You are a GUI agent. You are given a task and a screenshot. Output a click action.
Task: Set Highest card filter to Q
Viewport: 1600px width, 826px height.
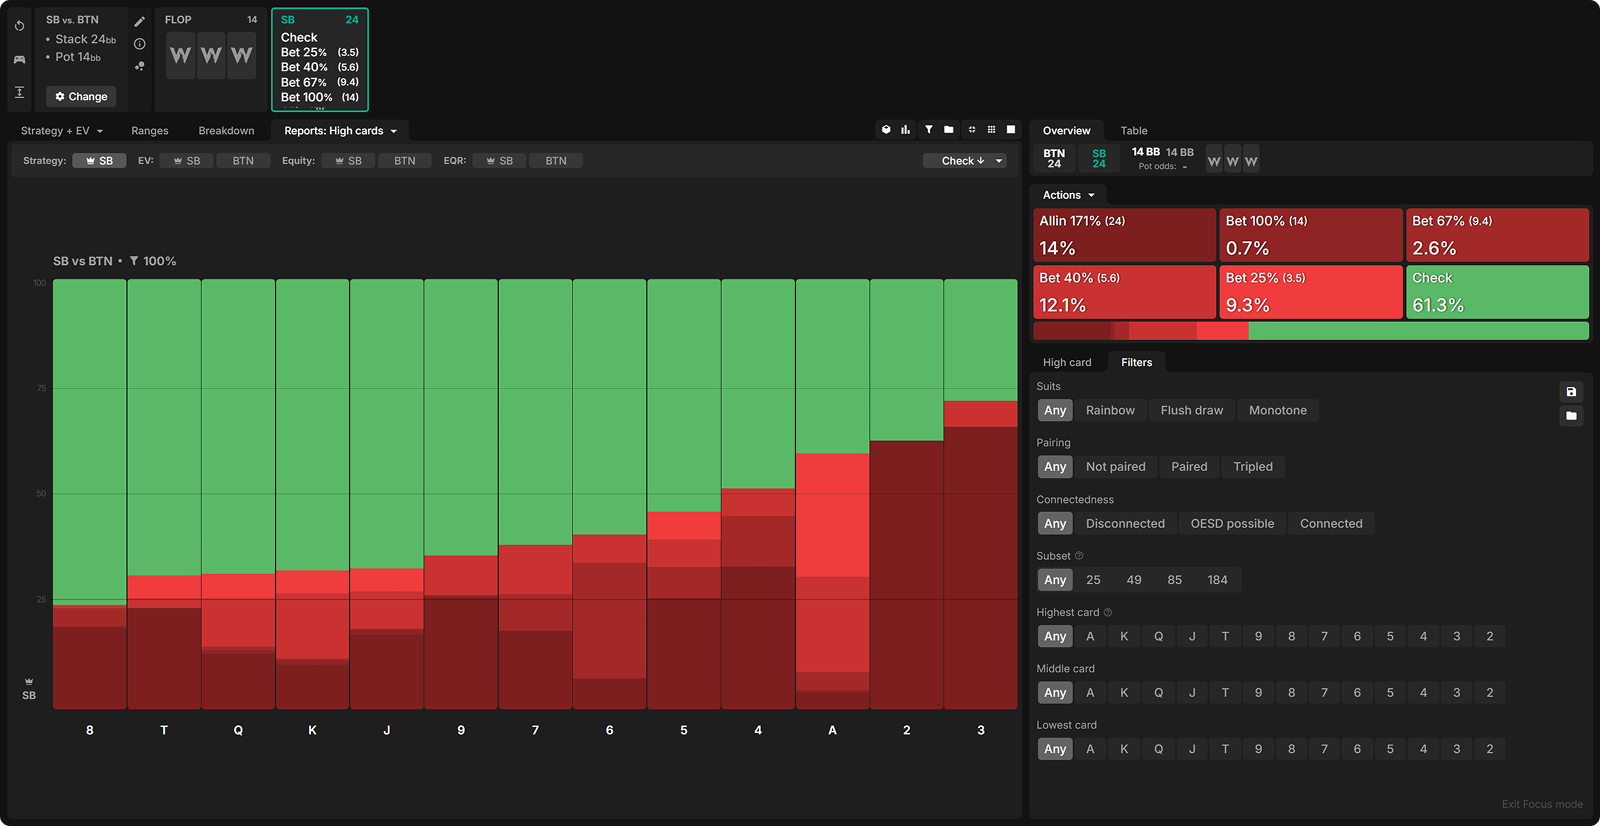[x=1158, y=637]
